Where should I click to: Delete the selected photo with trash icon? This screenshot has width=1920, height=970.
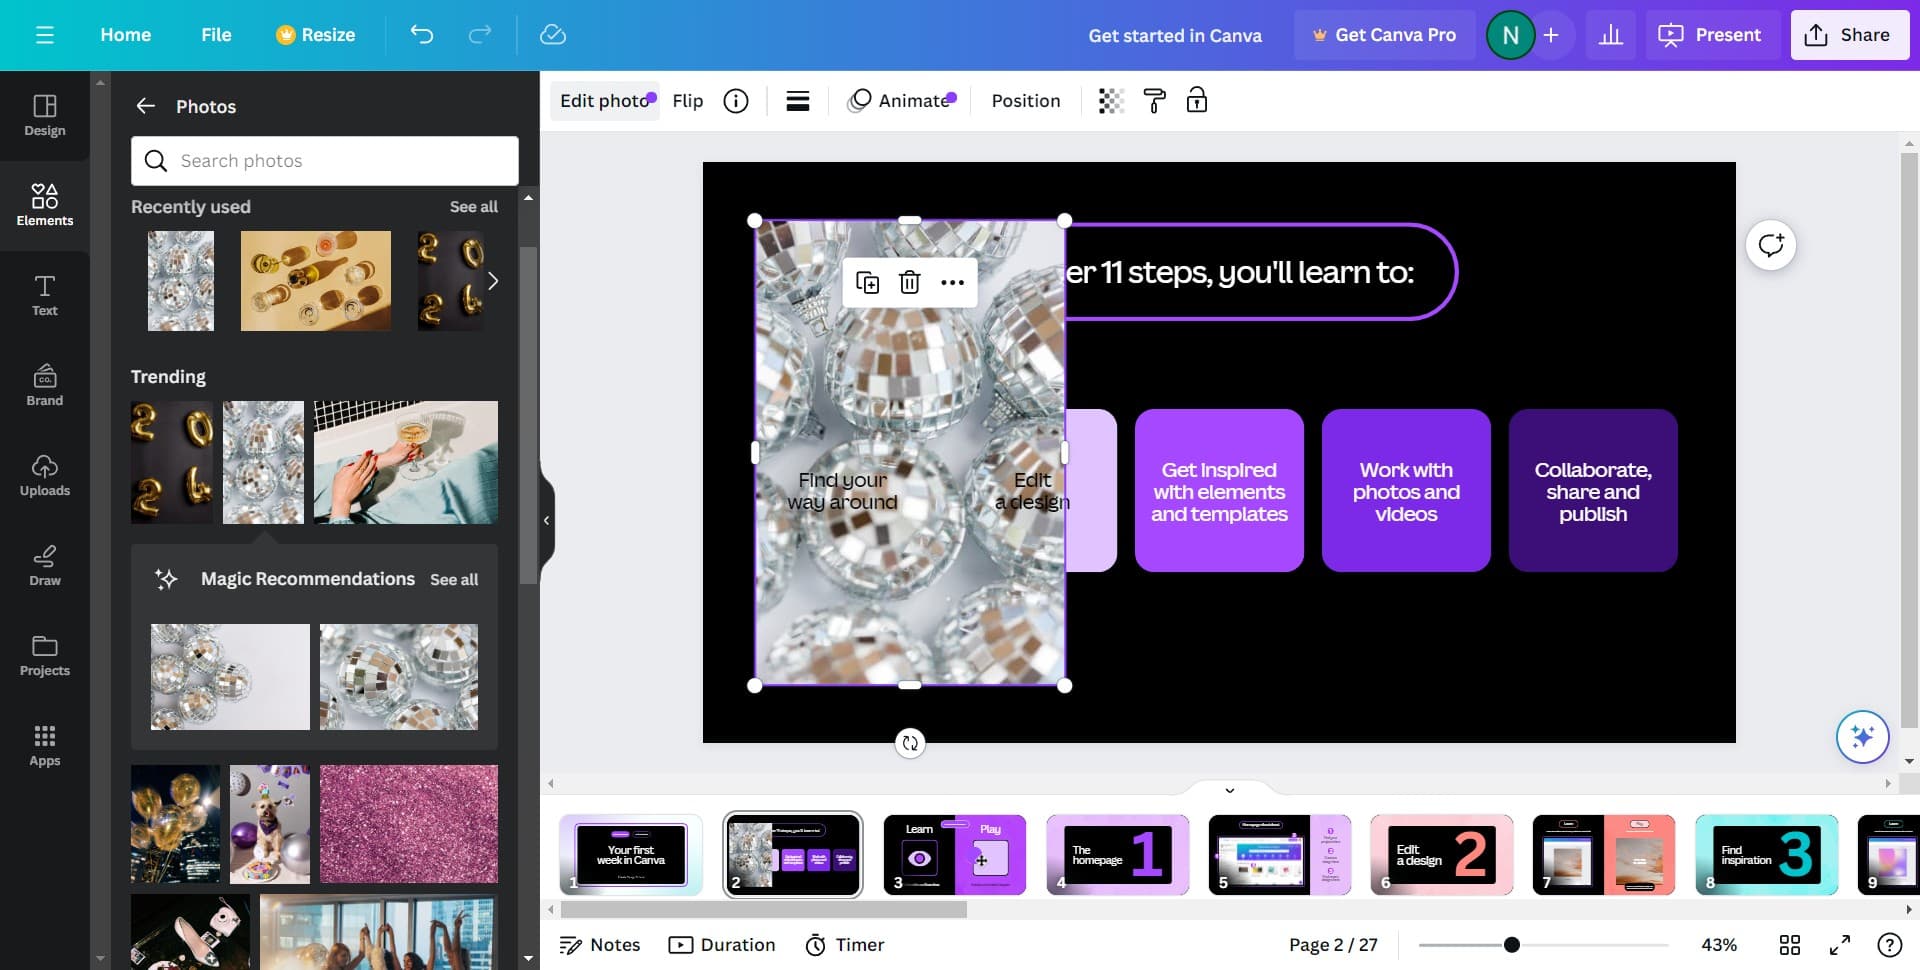click(x=909, y=283)
